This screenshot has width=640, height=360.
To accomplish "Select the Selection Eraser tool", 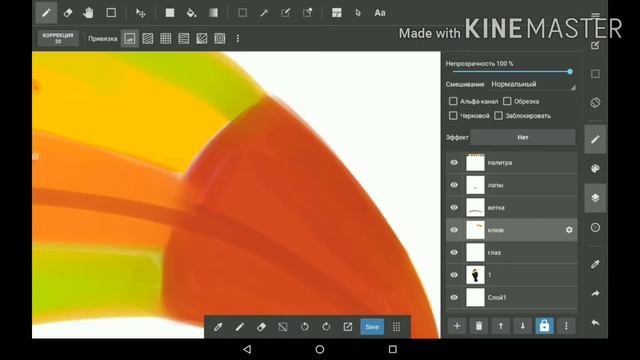I will (x=307, y=13).
